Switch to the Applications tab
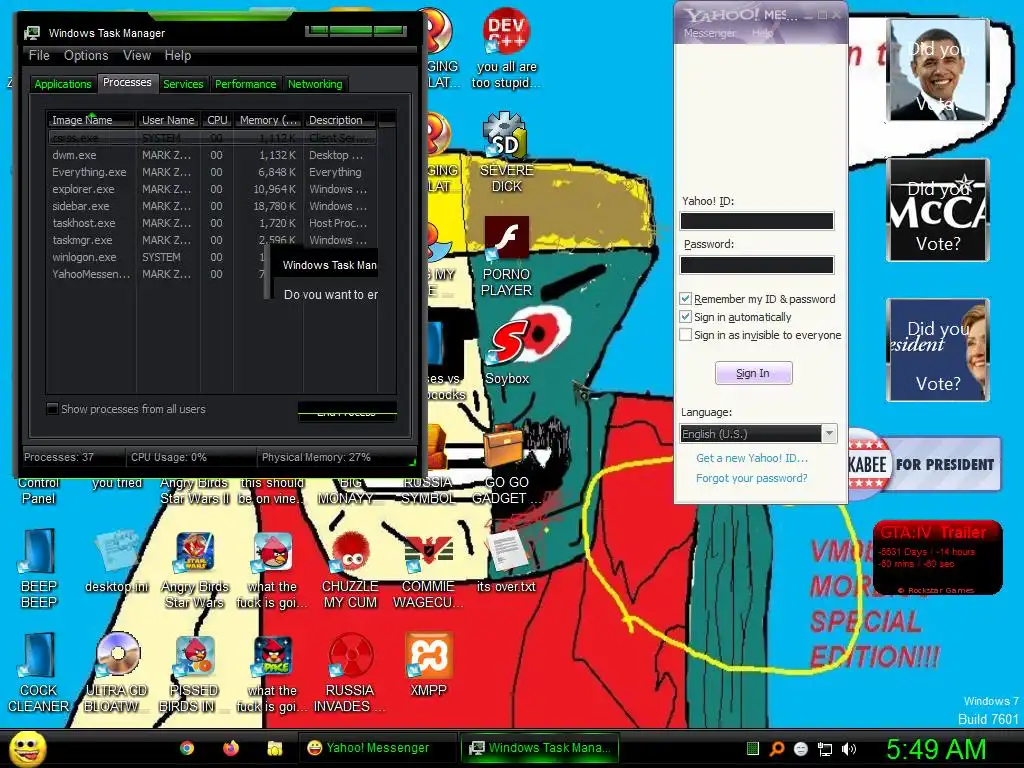Screen dimensions: 1024x768 coord(63,84)
